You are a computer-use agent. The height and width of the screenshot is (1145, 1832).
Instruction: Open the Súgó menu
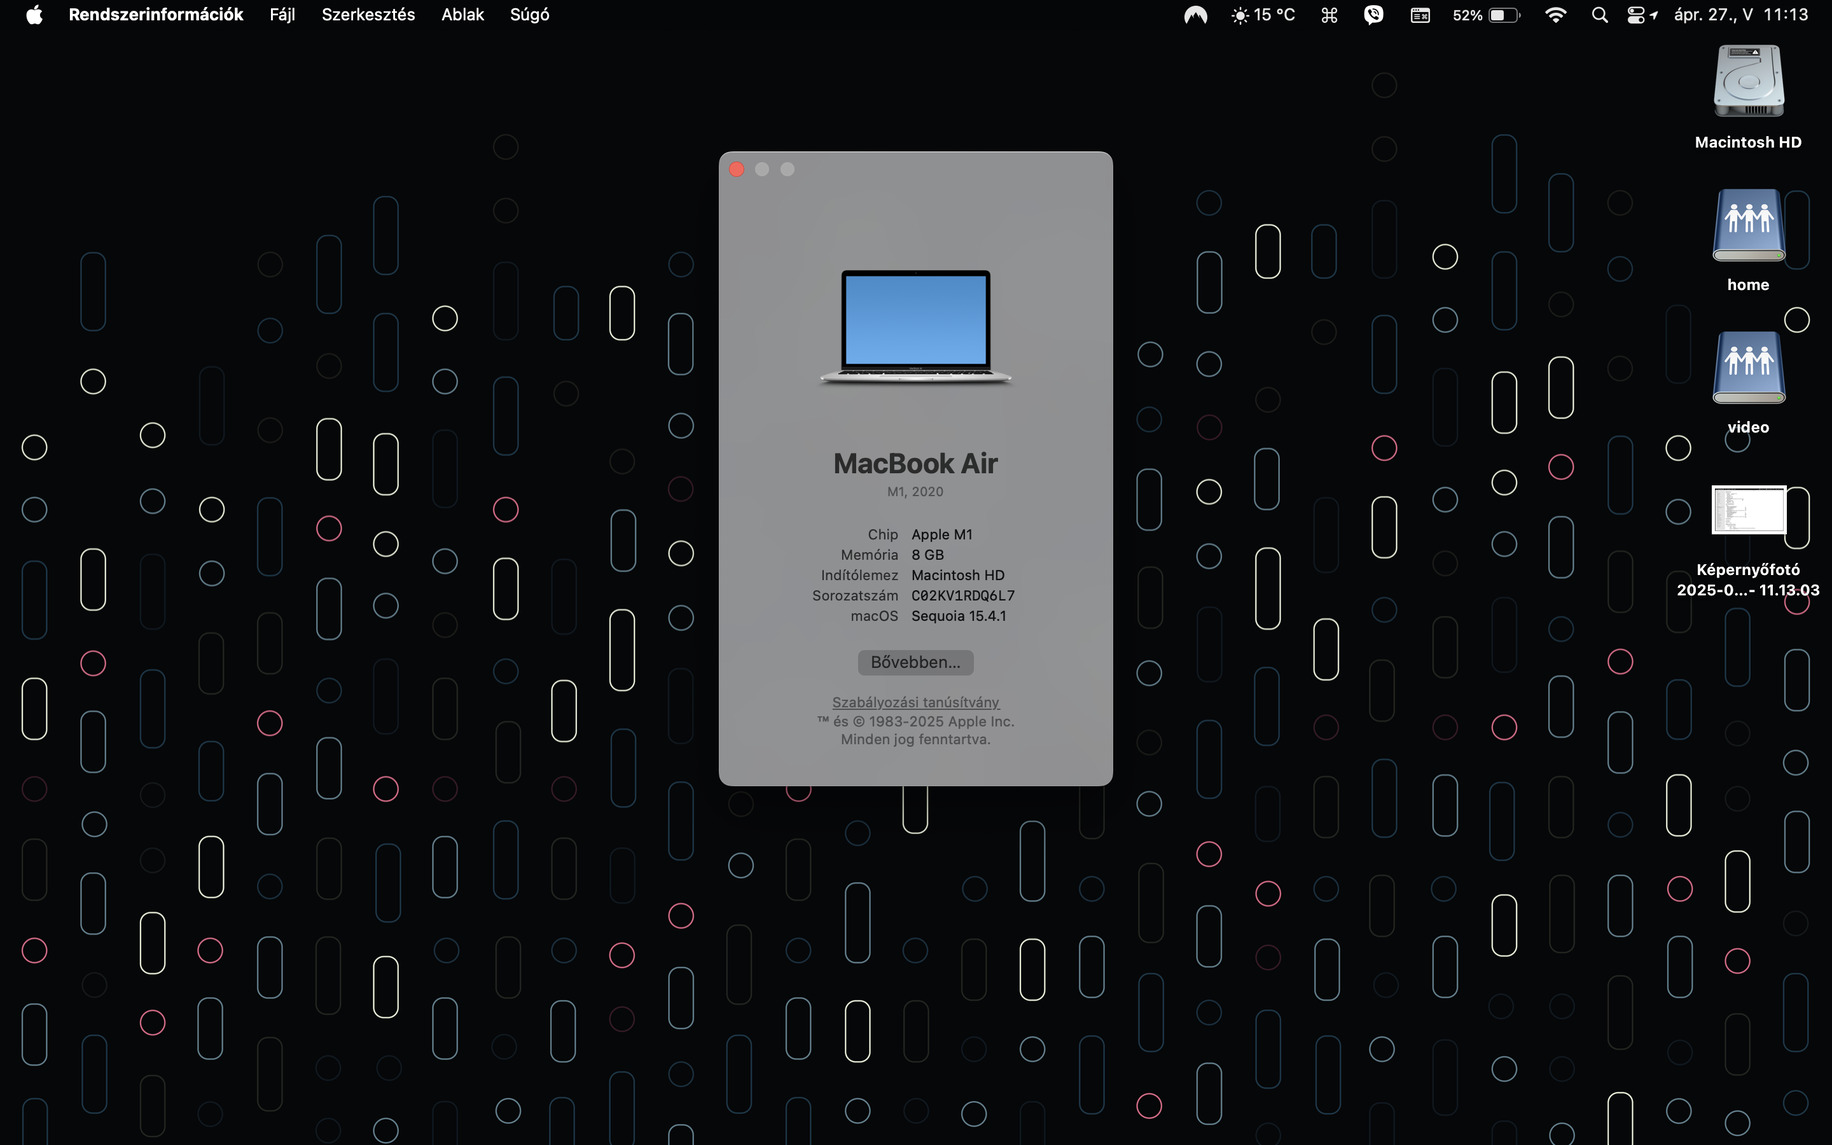tap(530, 15)
